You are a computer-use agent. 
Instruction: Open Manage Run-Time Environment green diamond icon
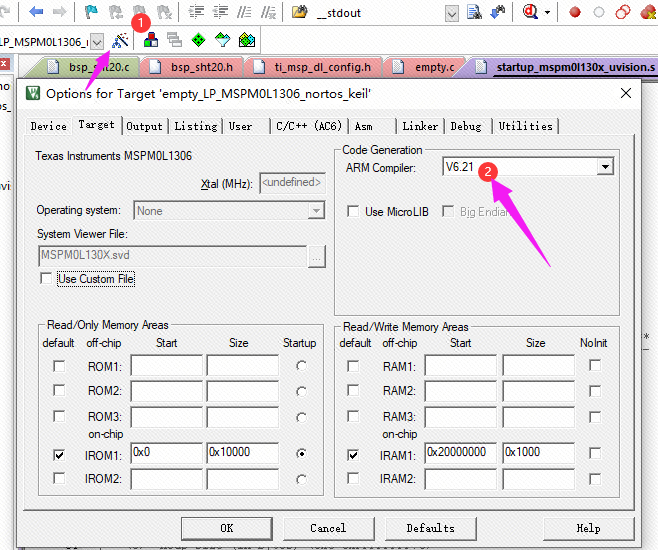(x=197, y=41)
